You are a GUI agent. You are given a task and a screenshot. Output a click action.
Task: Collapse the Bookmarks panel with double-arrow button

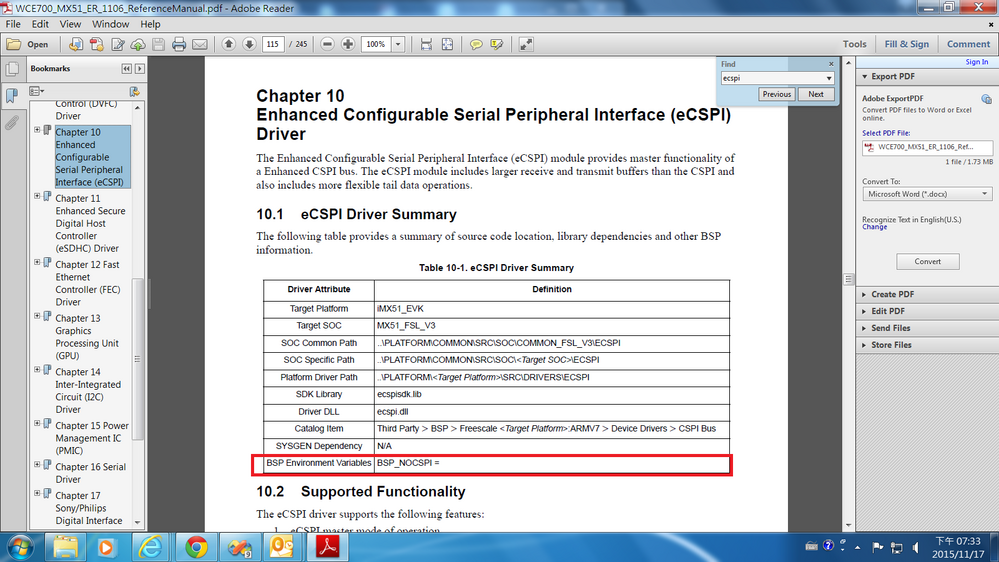(x=127, y=69)
